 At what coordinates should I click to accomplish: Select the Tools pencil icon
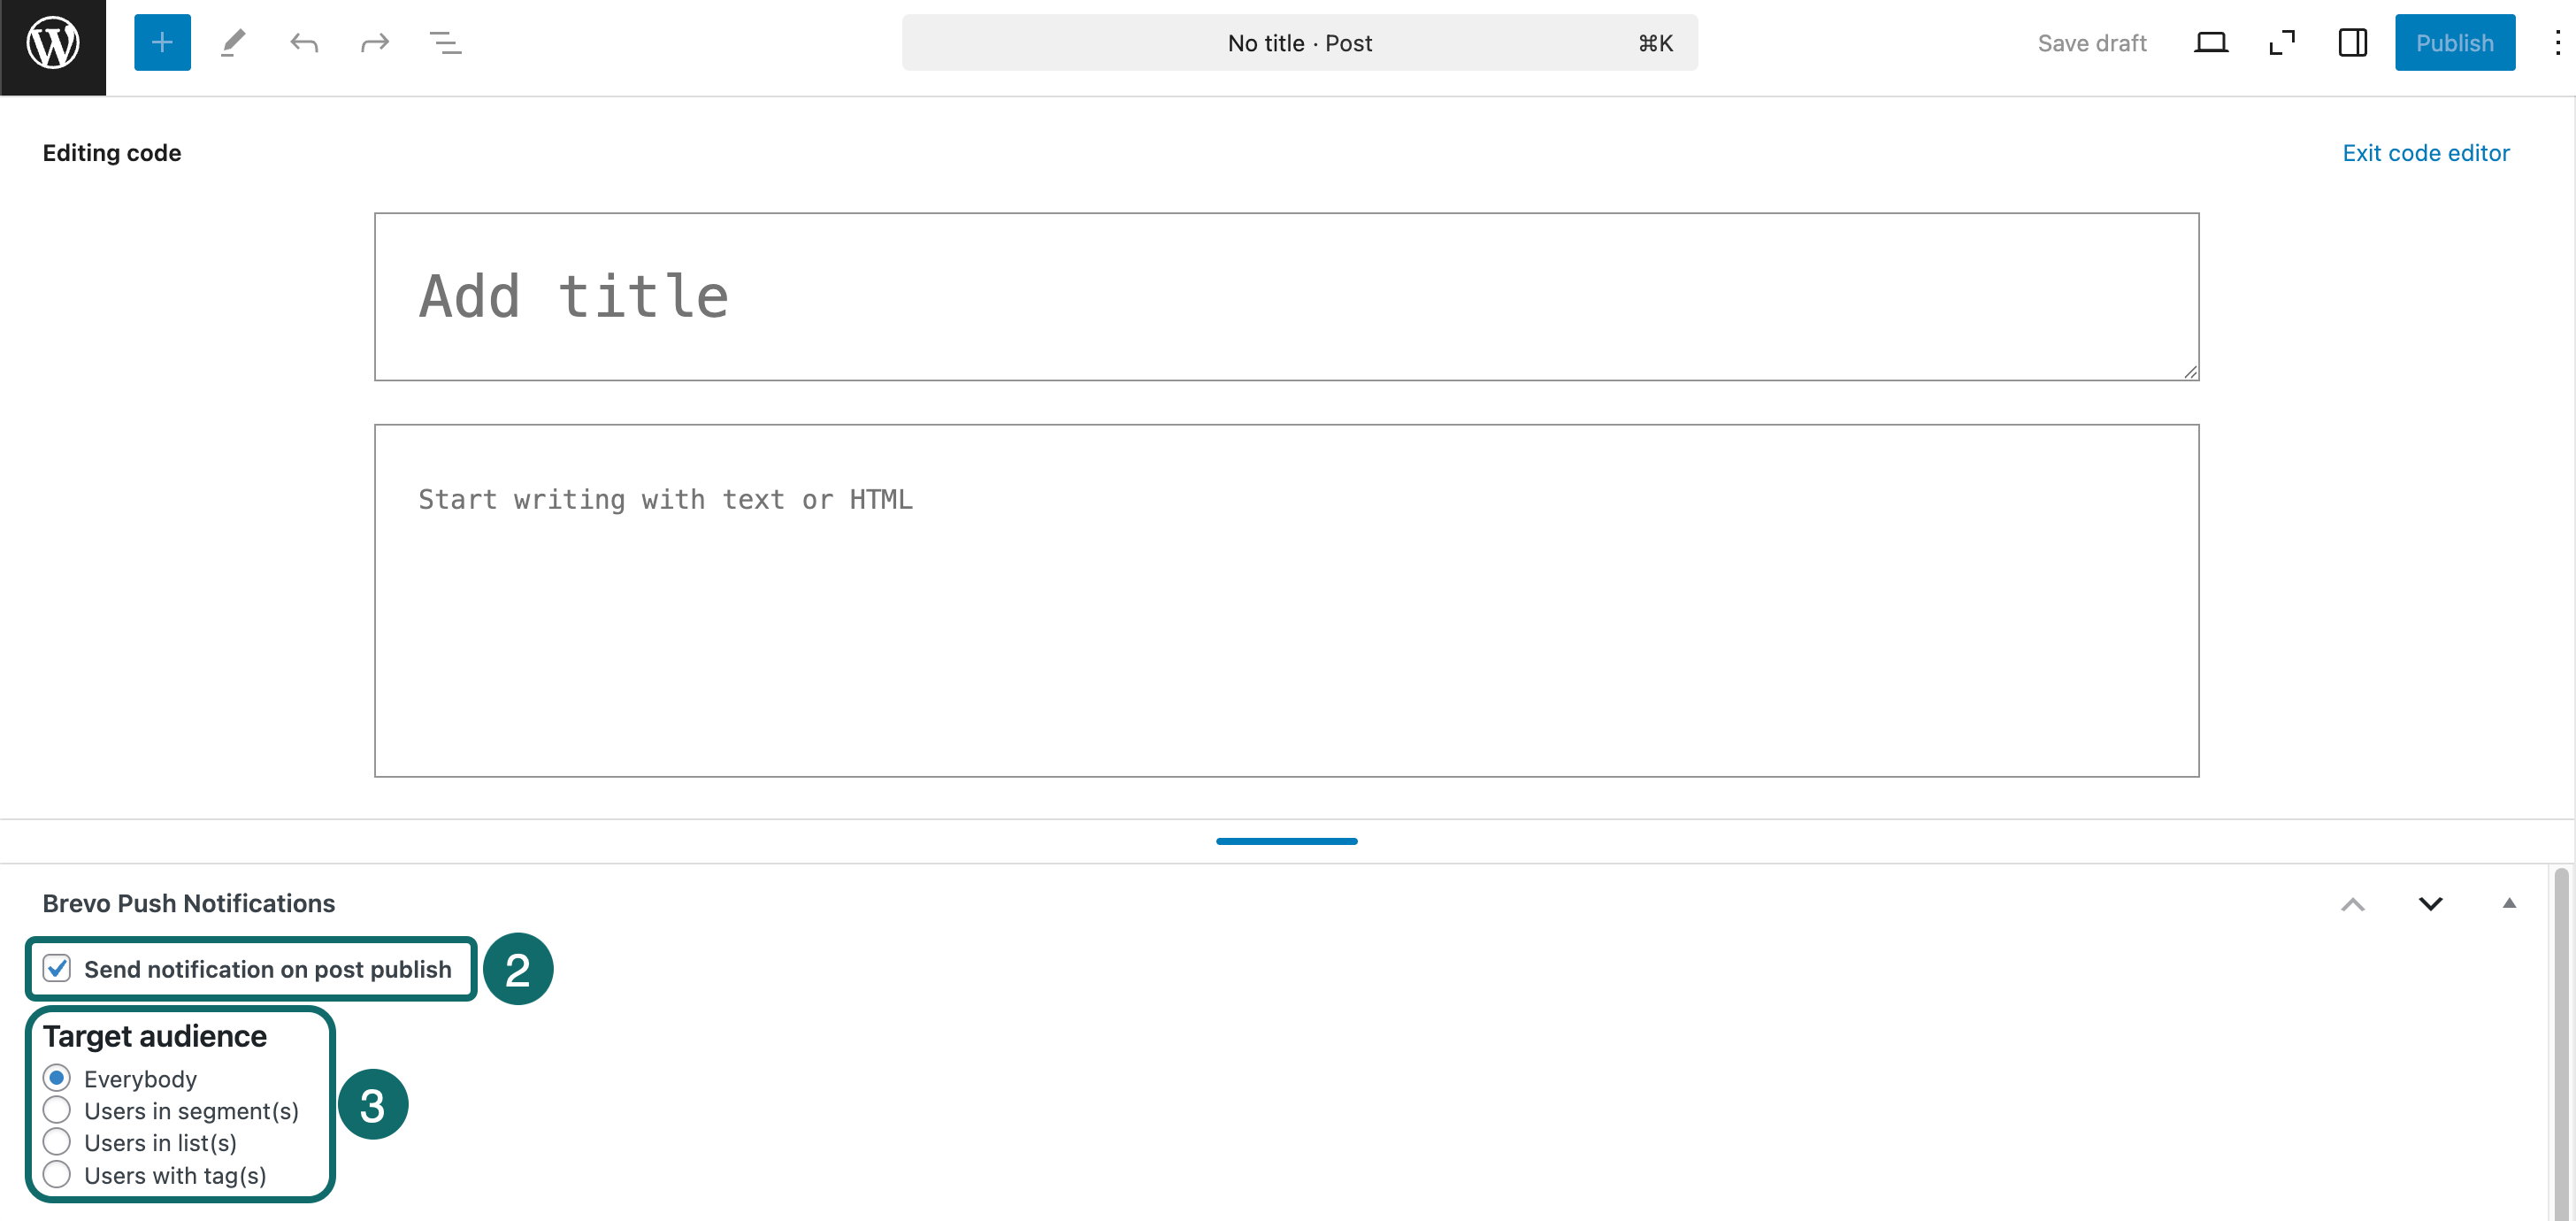point(233,43)
